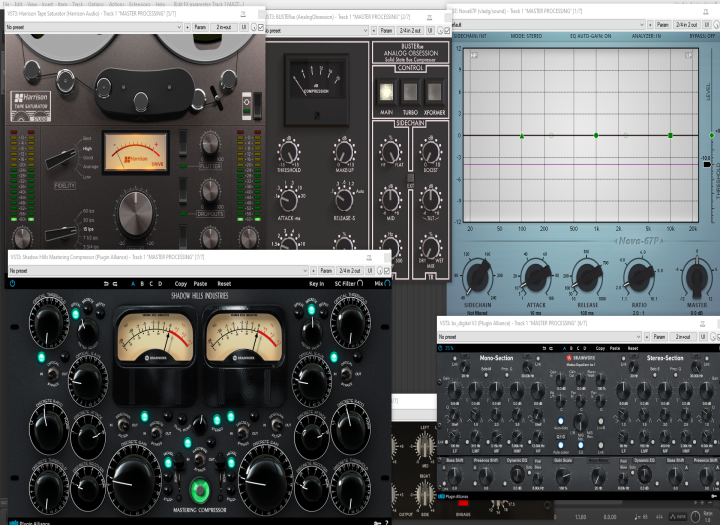
Task: Click UI button on Shadow Hills window
Action: 370,271
